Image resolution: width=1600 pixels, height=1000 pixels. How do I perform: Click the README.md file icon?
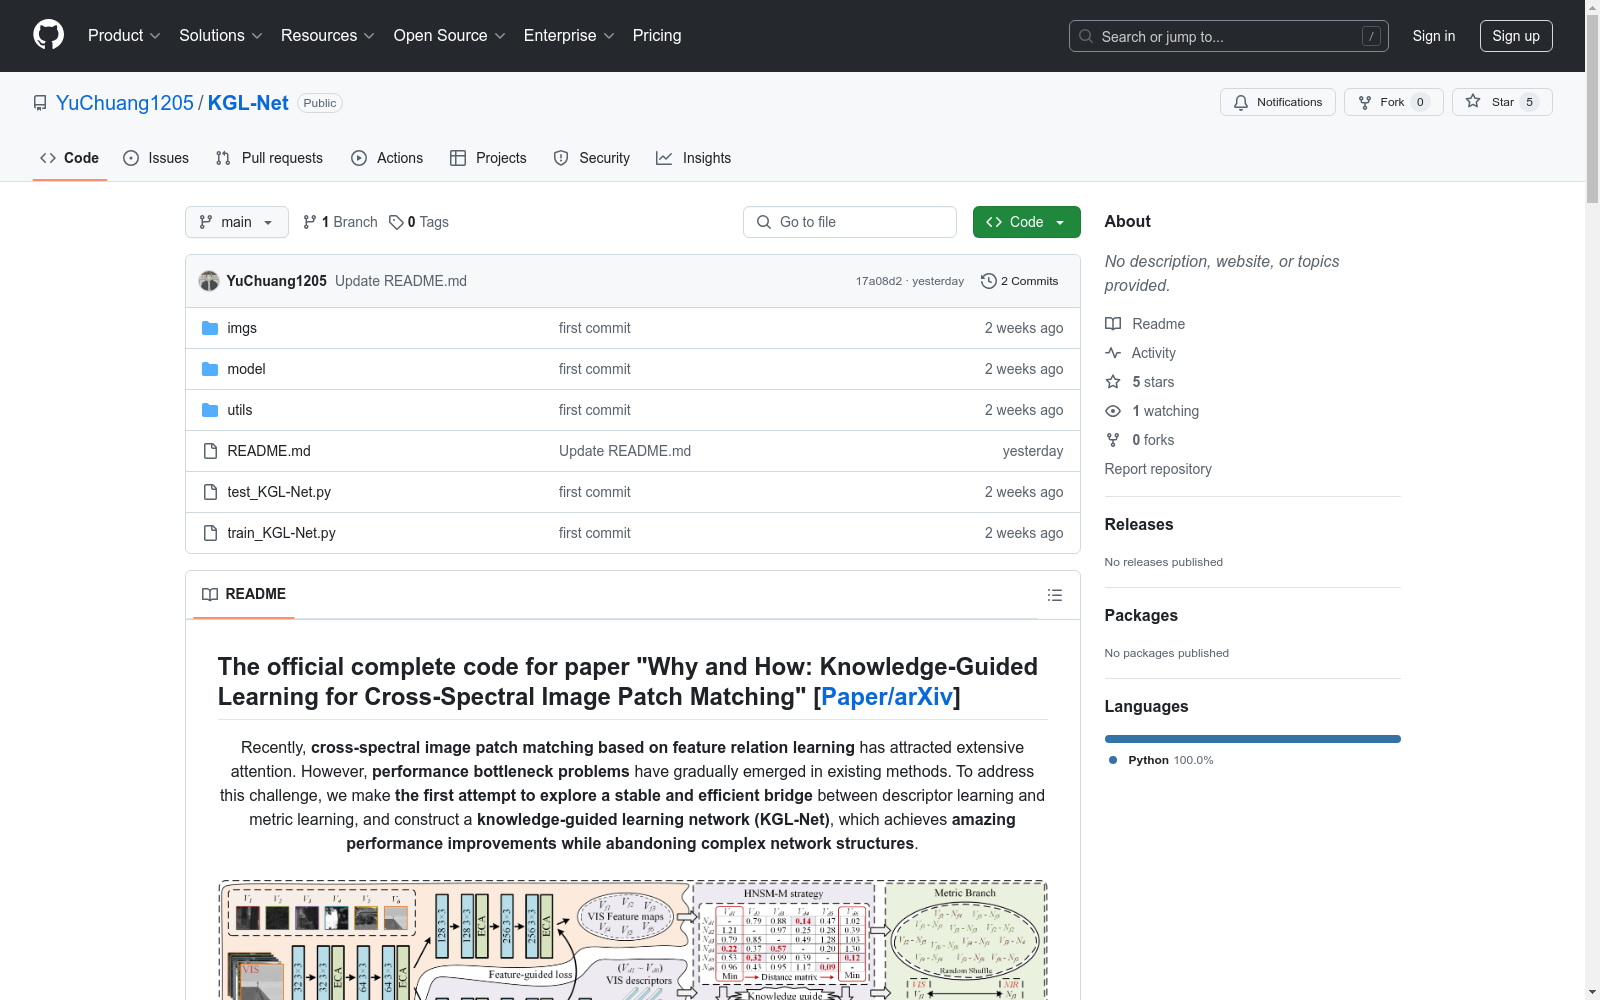(210, 451)
